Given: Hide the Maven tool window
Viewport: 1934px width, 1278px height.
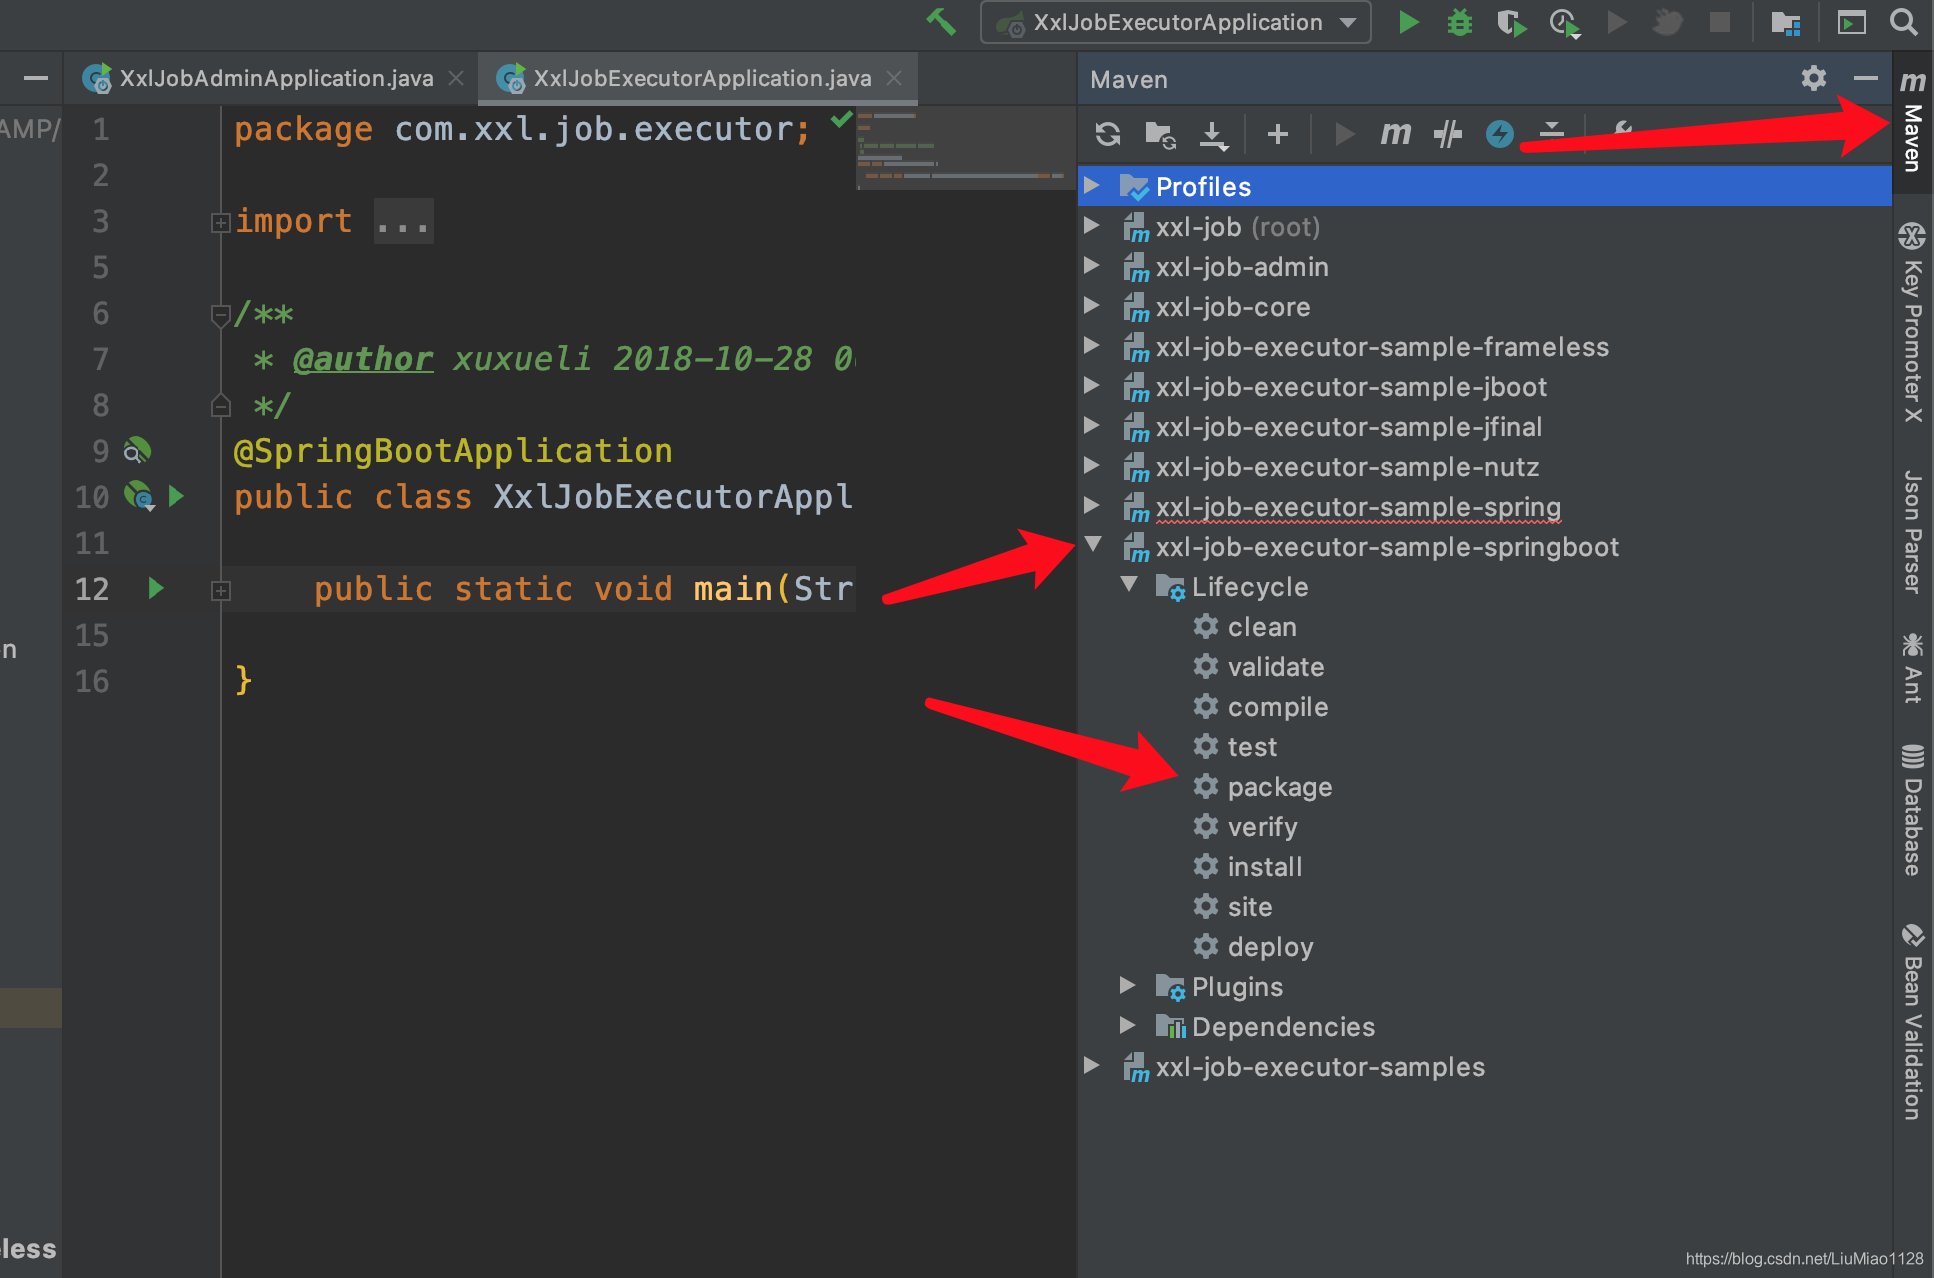Looking at the screenshot, I should click(1865, 78).
